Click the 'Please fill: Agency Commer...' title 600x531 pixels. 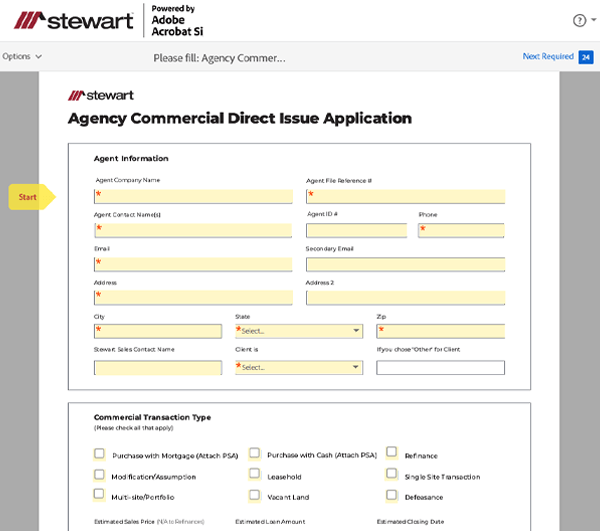219,58
